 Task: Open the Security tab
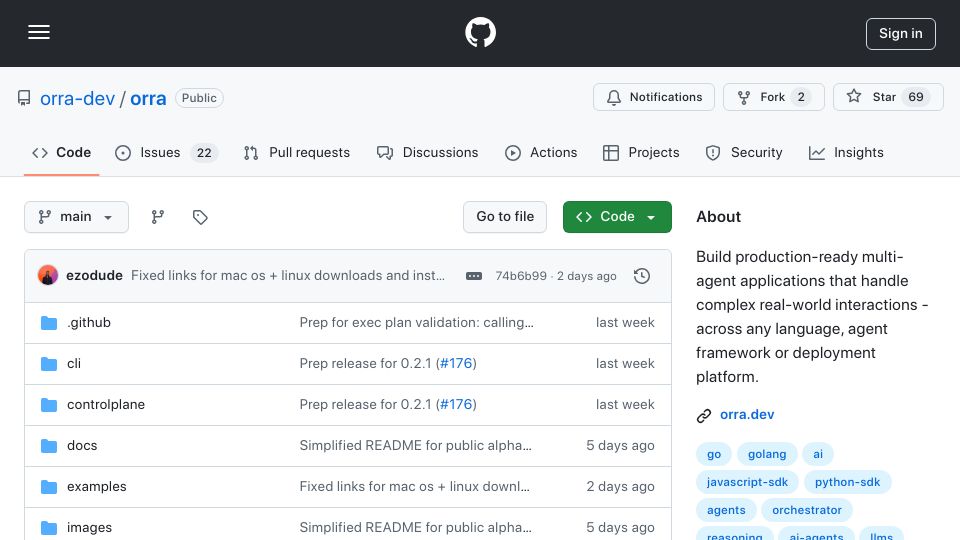[x=744, y=152]
